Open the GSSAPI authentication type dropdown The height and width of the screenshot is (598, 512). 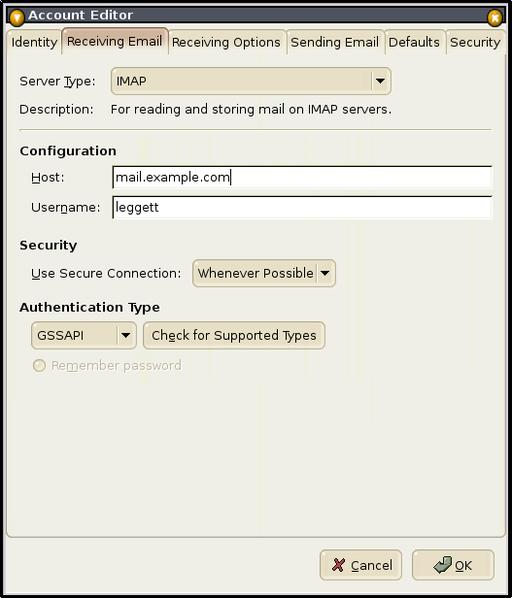pyautogui.click(x=84, y=335)
